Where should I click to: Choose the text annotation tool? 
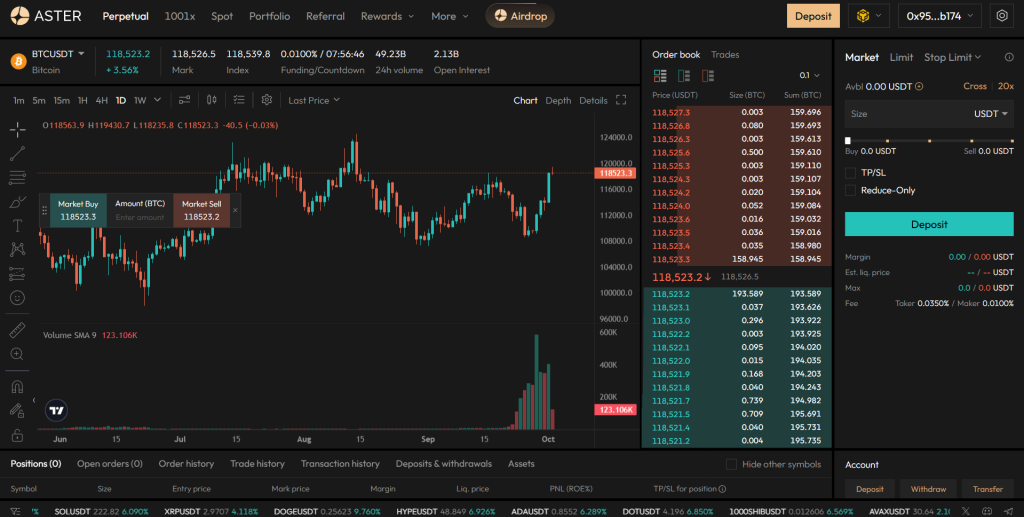click(17, 225)
